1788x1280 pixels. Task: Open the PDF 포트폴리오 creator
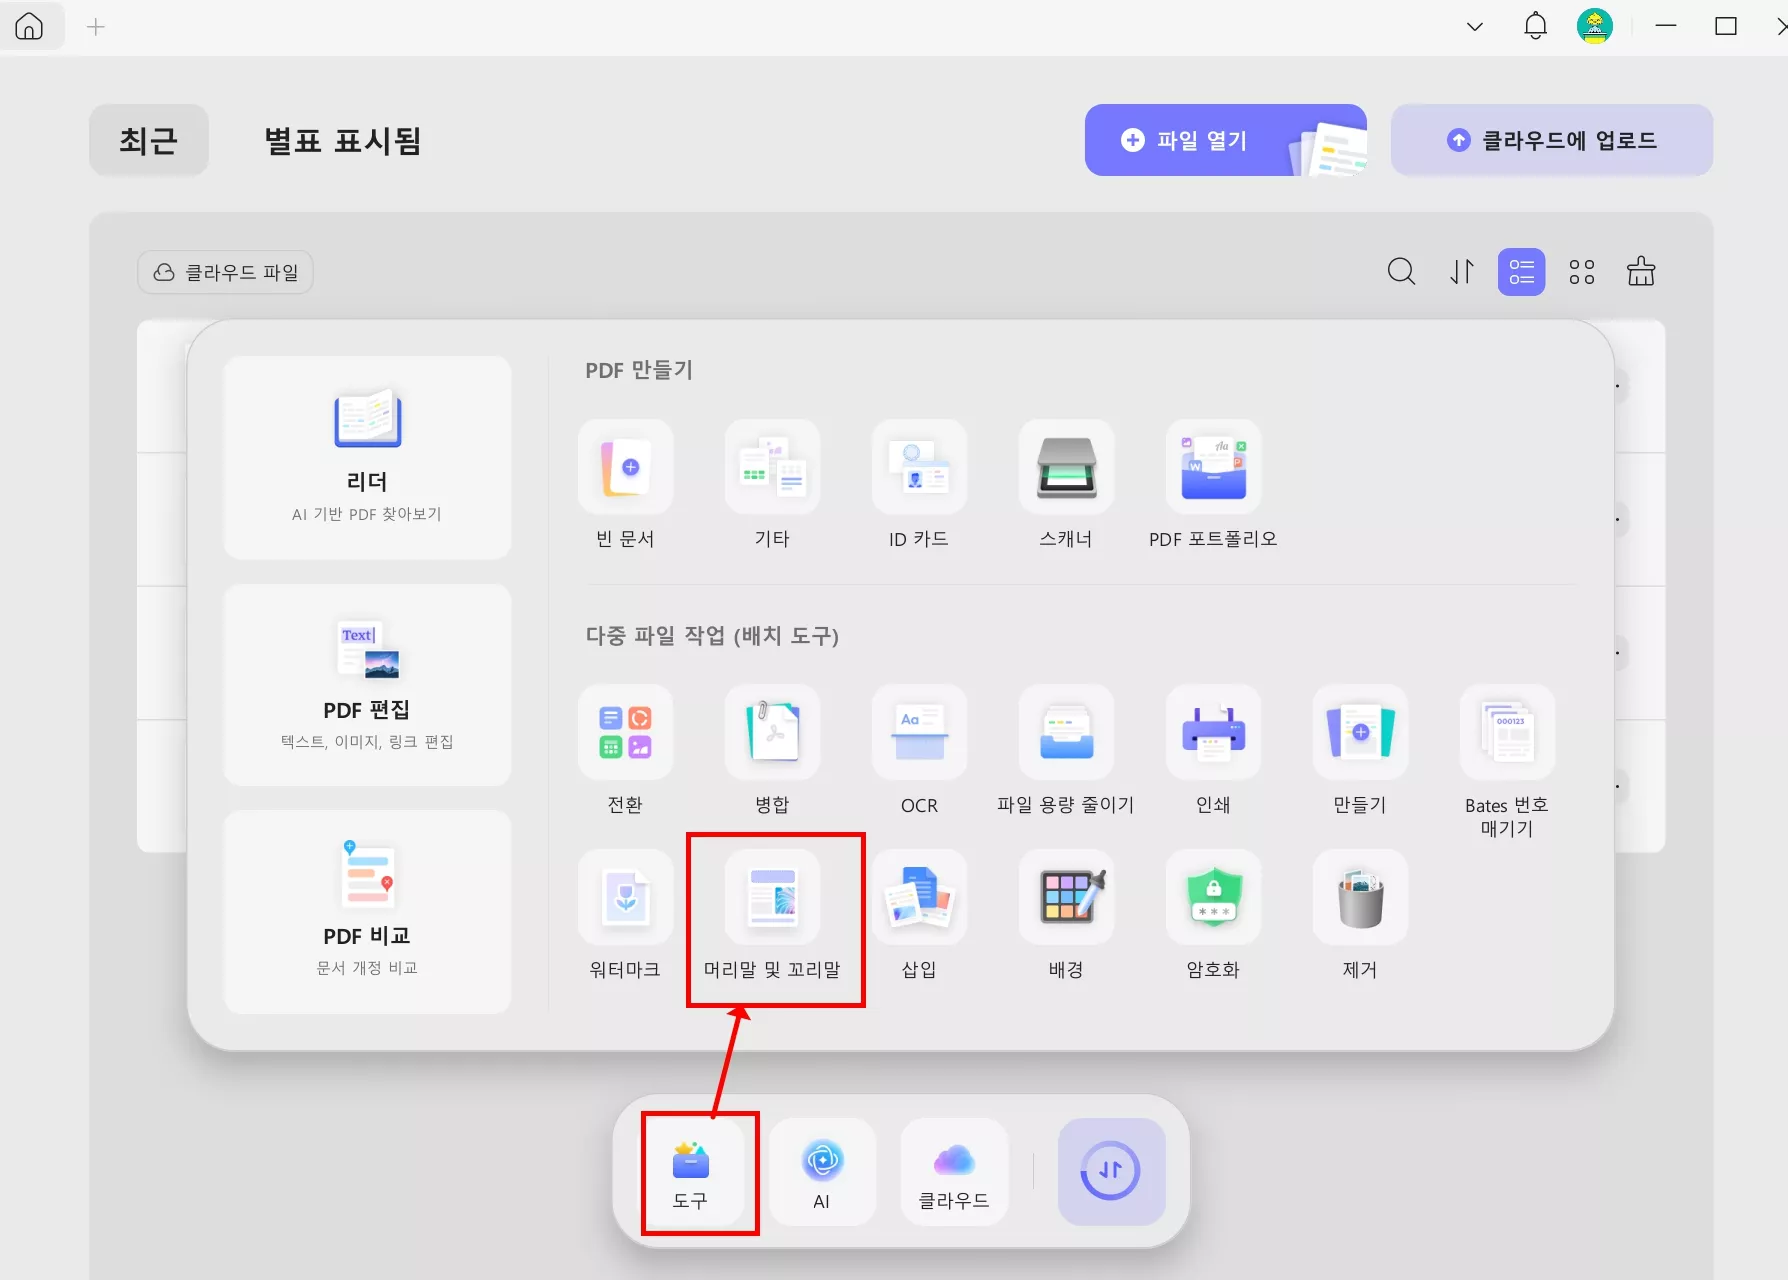click(x=1212, y=485)
